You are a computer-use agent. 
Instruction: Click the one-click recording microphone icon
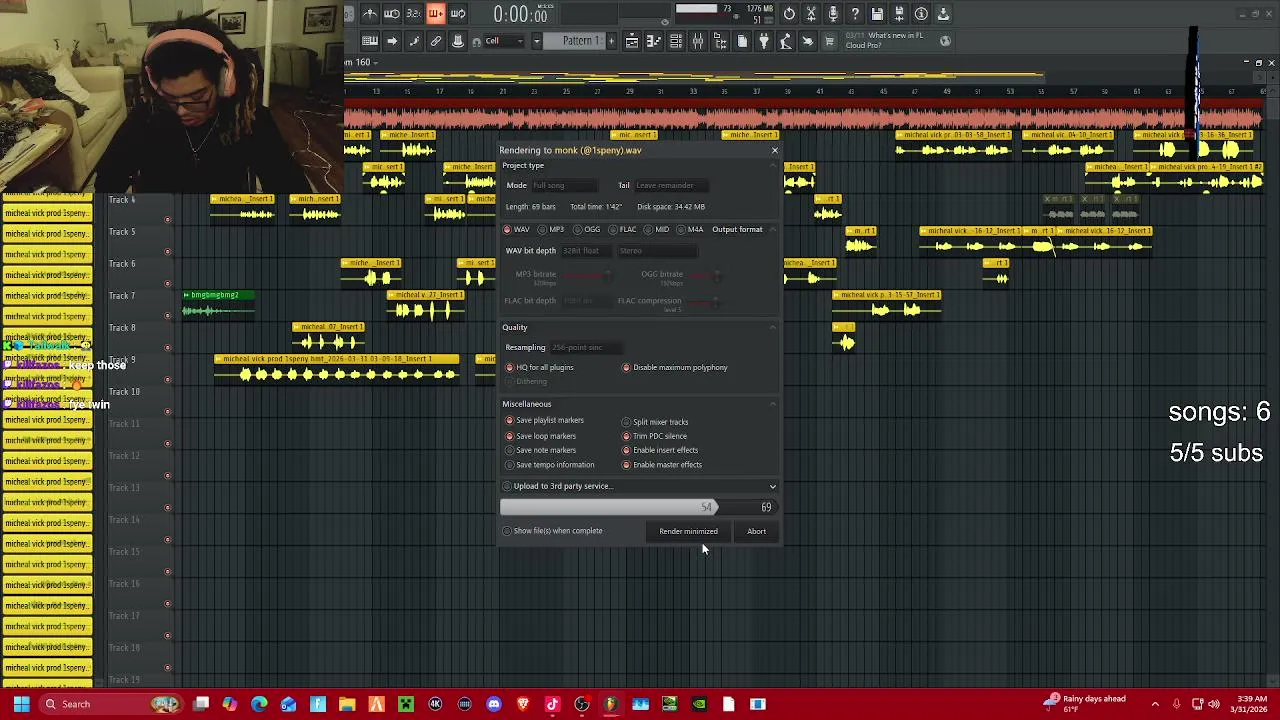tap(833, 14)
